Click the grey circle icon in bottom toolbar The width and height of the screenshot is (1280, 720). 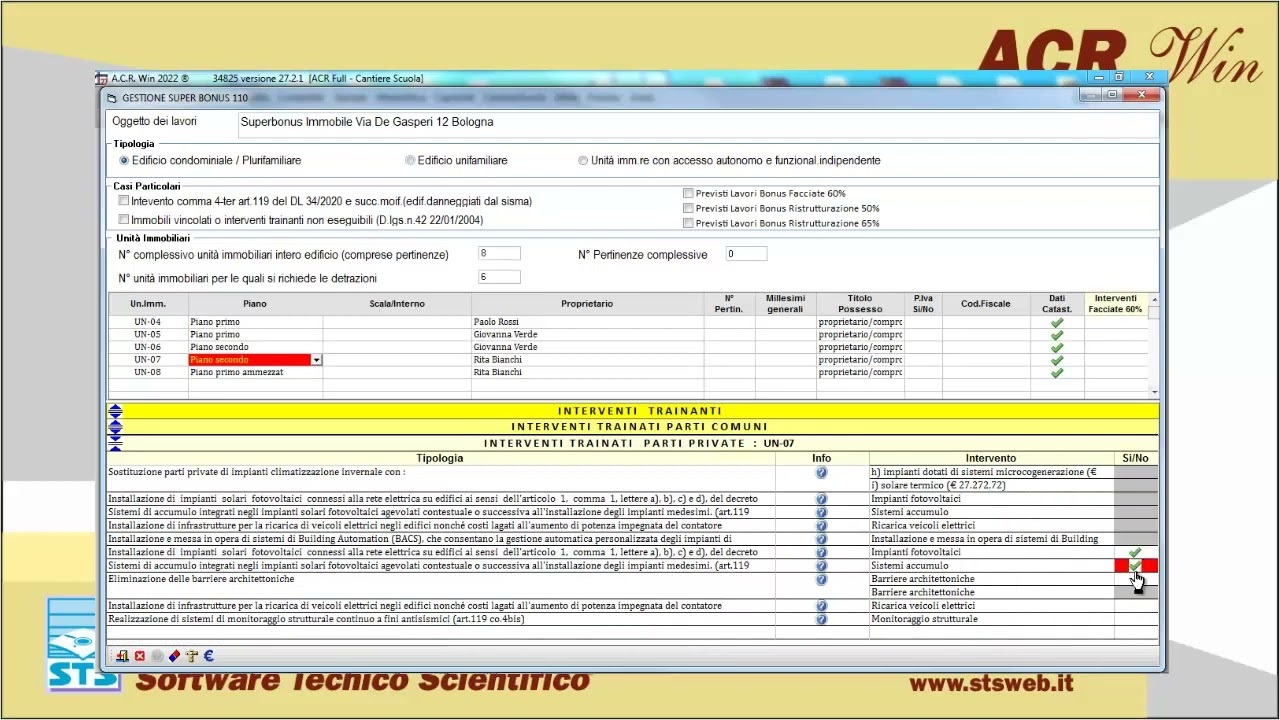pos(157,656)
